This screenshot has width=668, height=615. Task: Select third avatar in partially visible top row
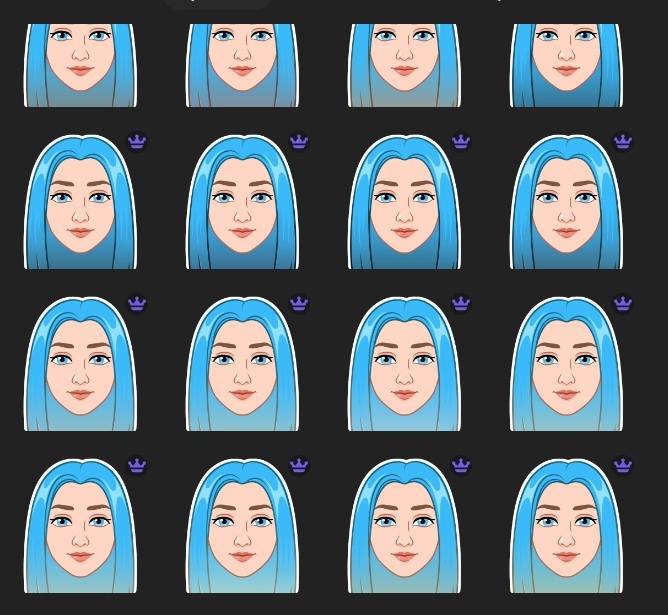404,65
